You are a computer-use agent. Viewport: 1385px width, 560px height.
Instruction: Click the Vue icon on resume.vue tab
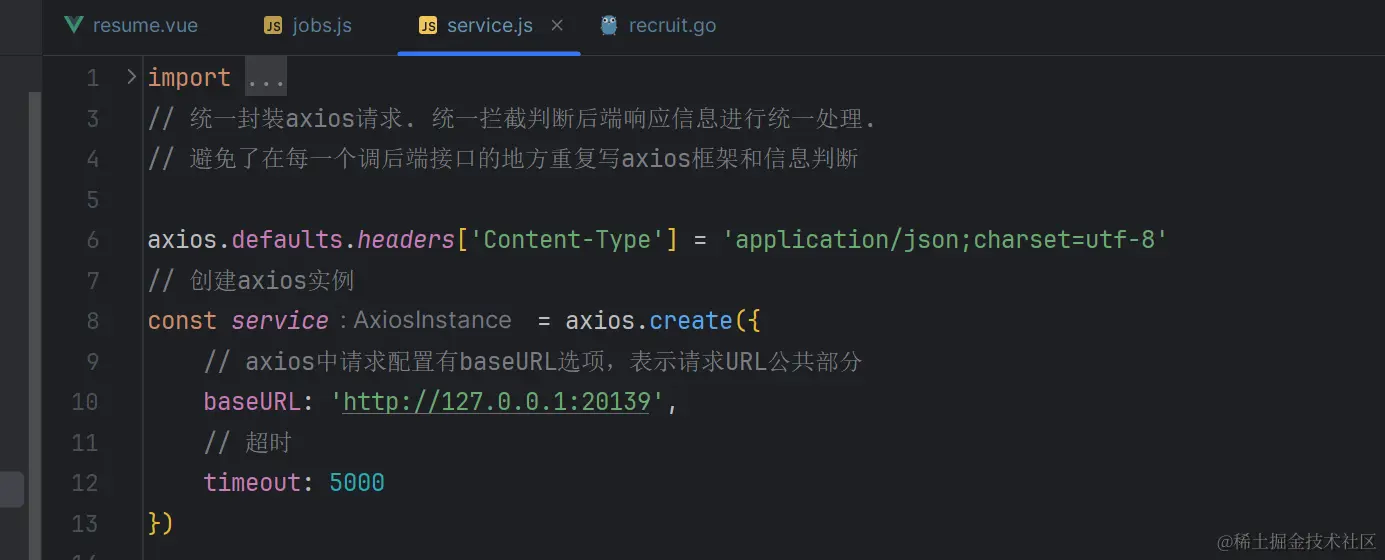[72, 26]
